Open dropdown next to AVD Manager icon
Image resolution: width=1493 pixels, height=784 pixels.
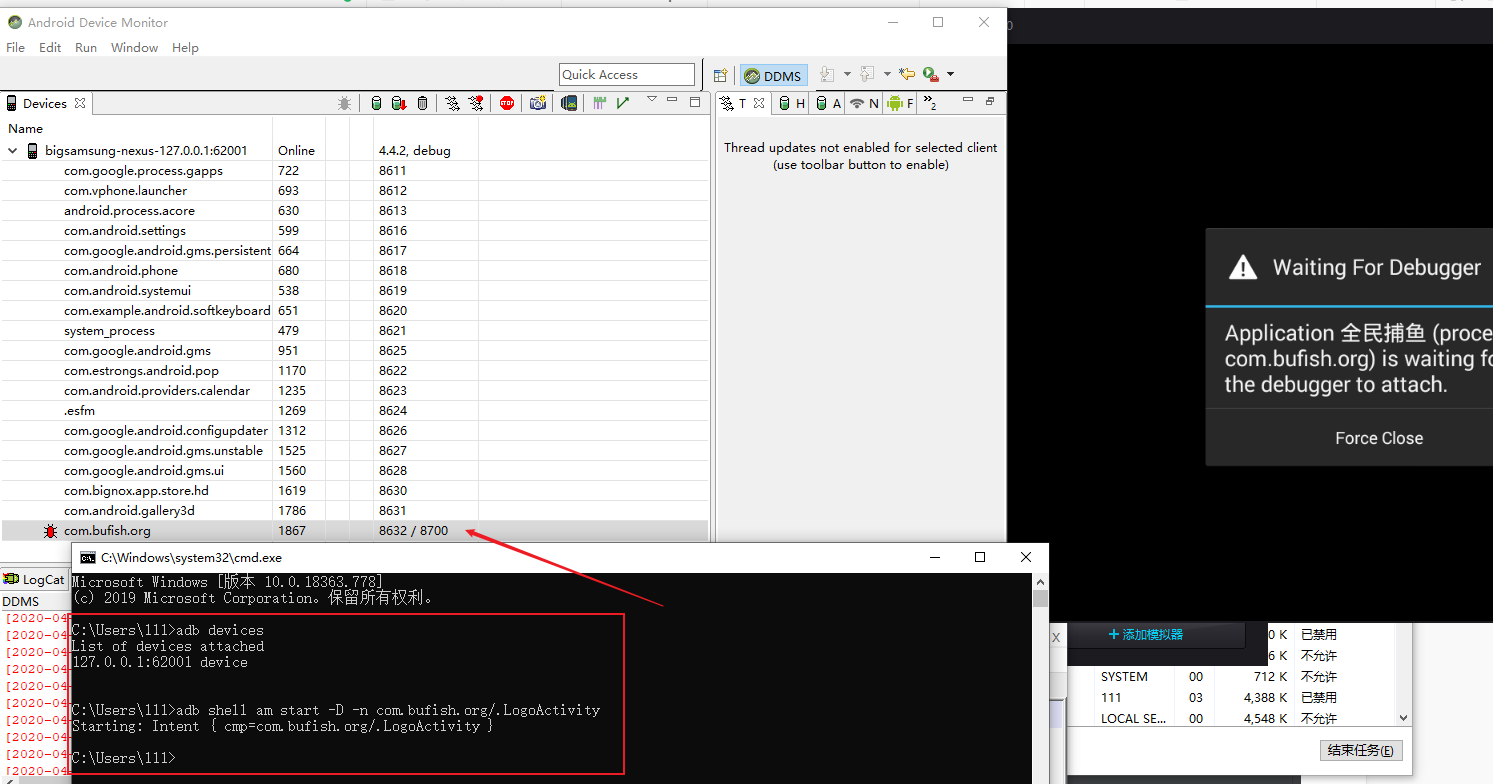[x=886, y=74]
